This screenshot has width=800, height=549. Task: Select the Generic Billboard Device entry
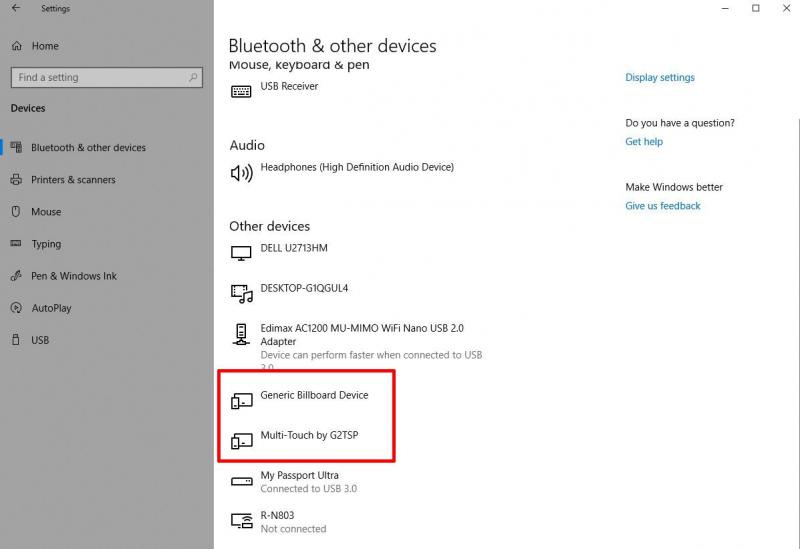(314, 396)
